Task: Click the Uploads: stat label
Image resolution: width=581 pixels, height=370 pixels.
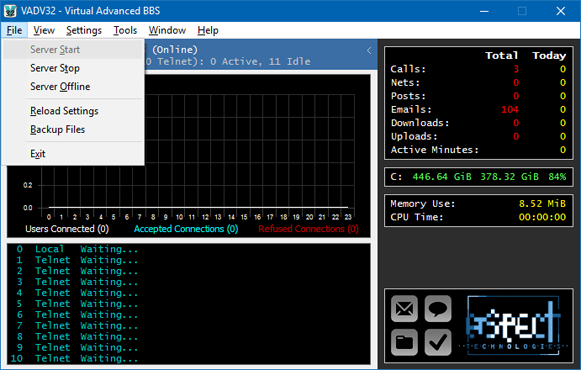Action: point(414,136)
